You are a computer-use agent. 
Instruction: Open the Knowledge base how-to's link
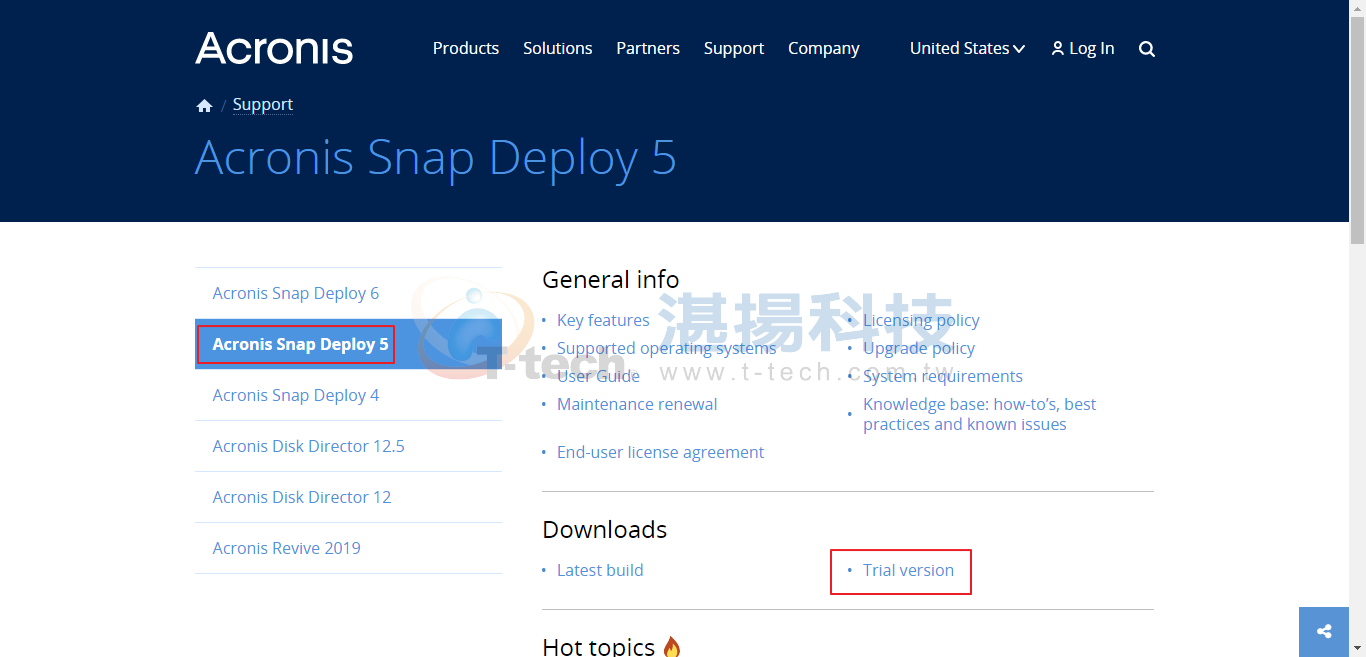(979, 414)
